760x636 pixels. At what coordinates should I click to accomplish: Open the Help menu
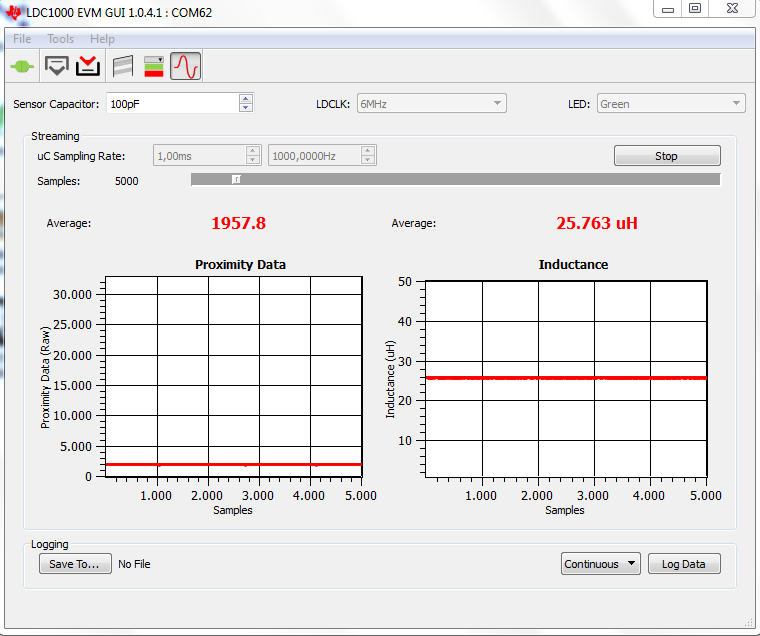102,39
